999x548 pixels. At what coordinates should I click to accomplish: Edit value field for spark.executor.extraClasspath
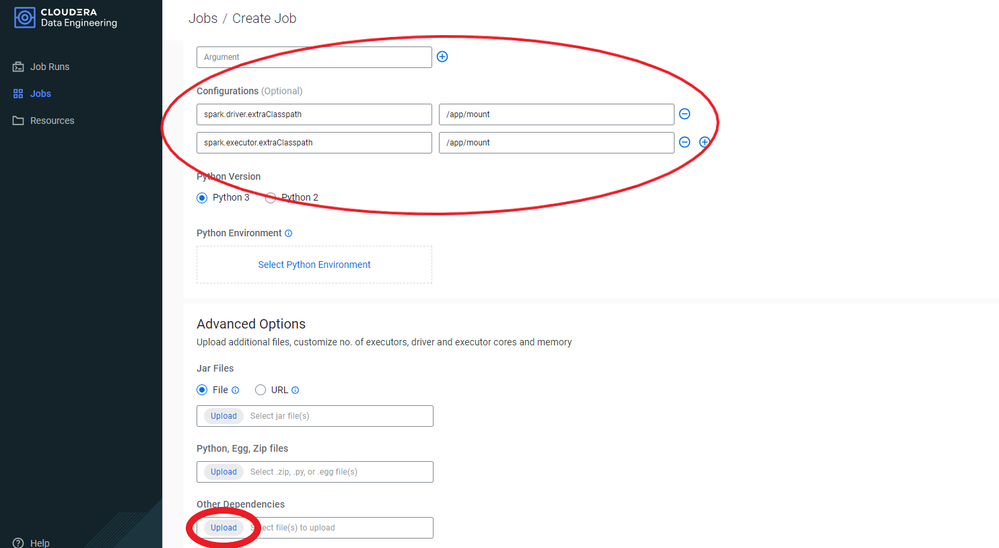[556, 143]
